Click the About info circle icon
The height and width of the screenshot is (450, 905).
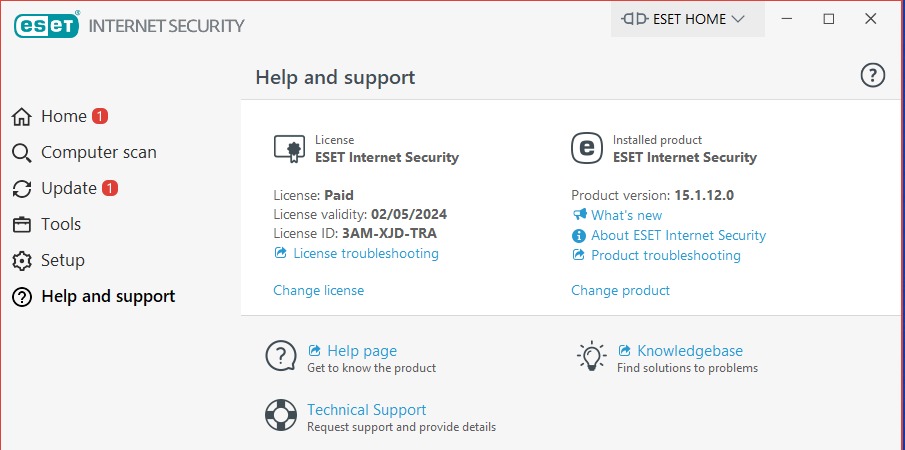pyautogui.click(x=578, y=235)
